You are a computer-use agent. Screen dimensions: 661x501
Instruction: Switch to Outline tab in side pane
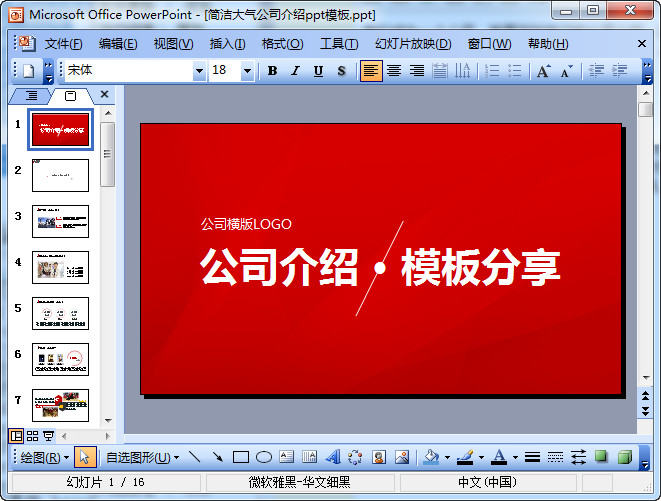[31, 96]
